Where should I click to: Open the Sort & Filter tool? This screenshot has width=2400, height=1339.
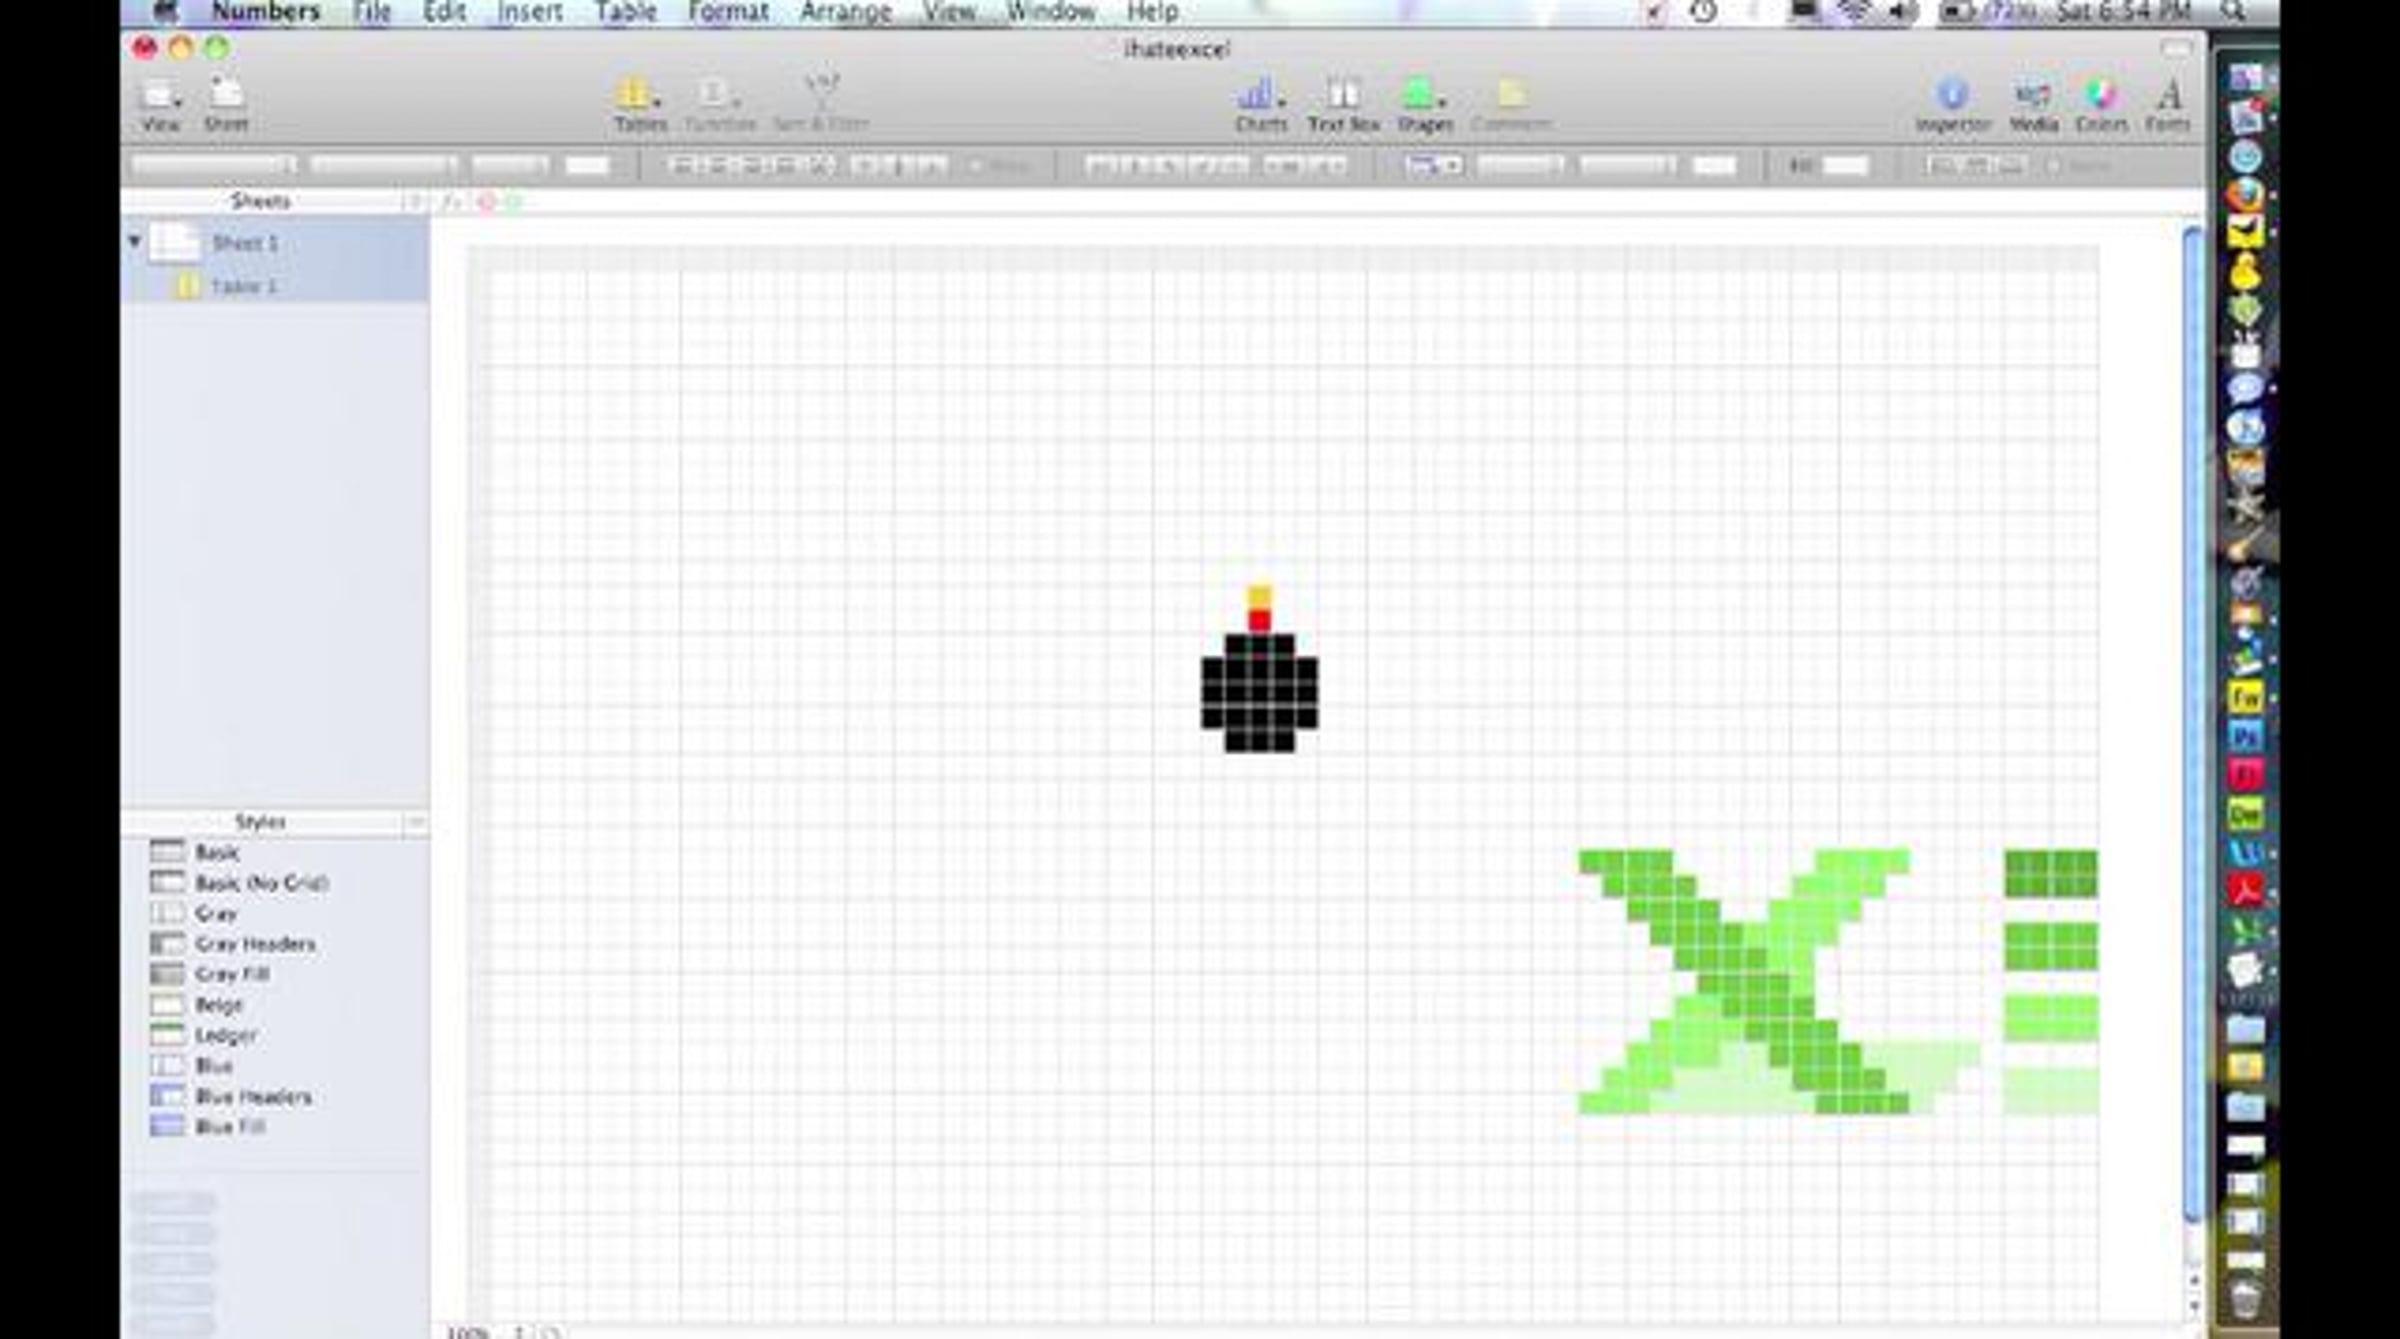pyautogui.click(x=820, y=104)
